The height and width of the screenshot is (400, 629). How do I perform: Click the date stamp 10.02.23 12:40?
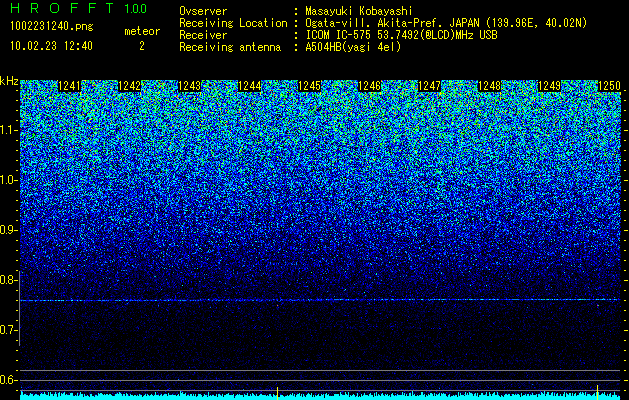click(x=51, y=46)
